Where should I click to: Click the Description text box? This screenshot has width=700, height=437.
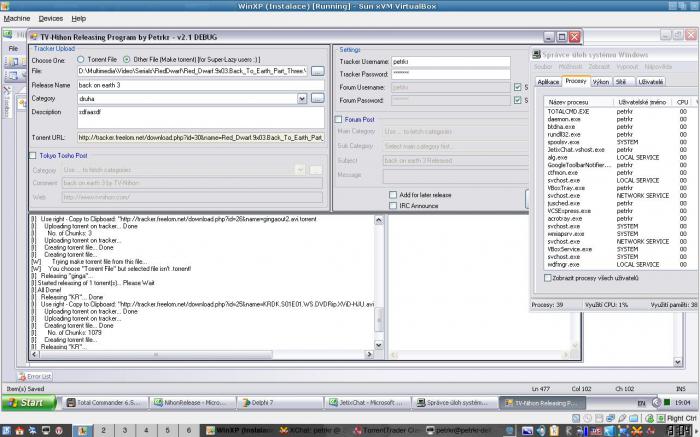[x=201, y=118]
